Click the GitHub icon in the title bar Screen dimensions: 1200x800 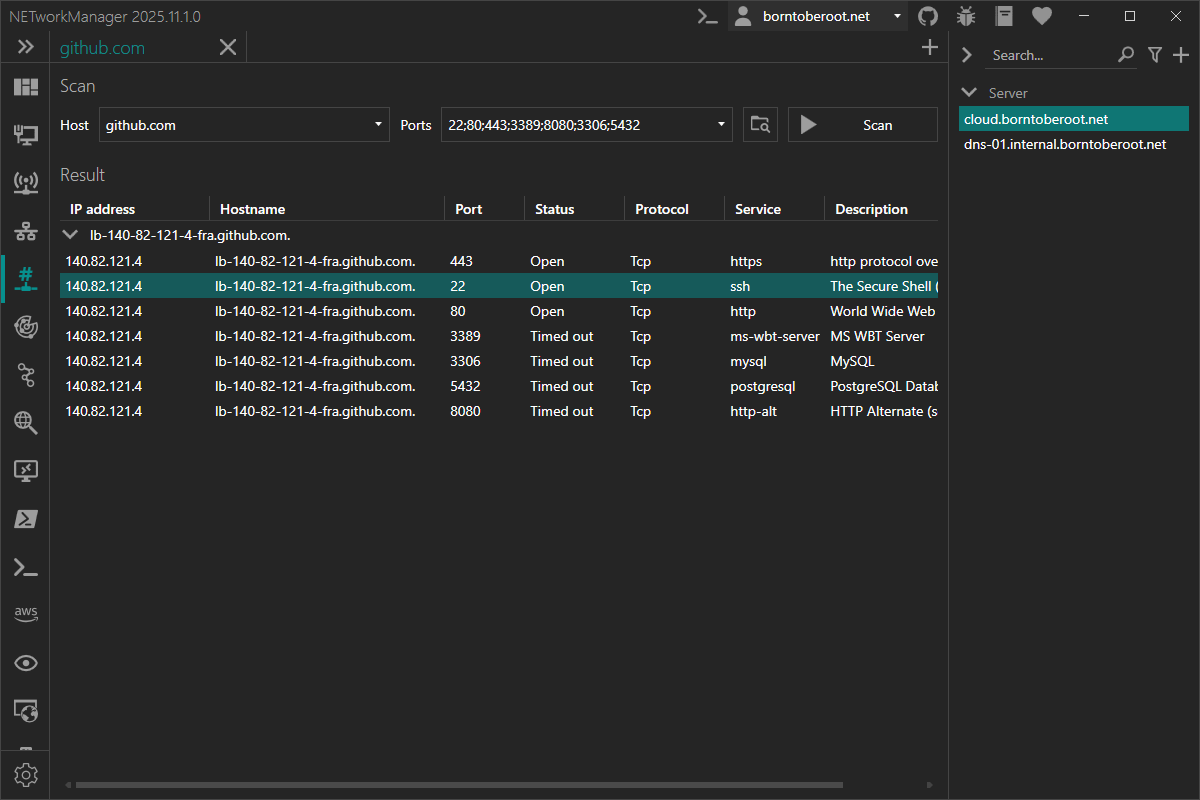tap(927, 16)
